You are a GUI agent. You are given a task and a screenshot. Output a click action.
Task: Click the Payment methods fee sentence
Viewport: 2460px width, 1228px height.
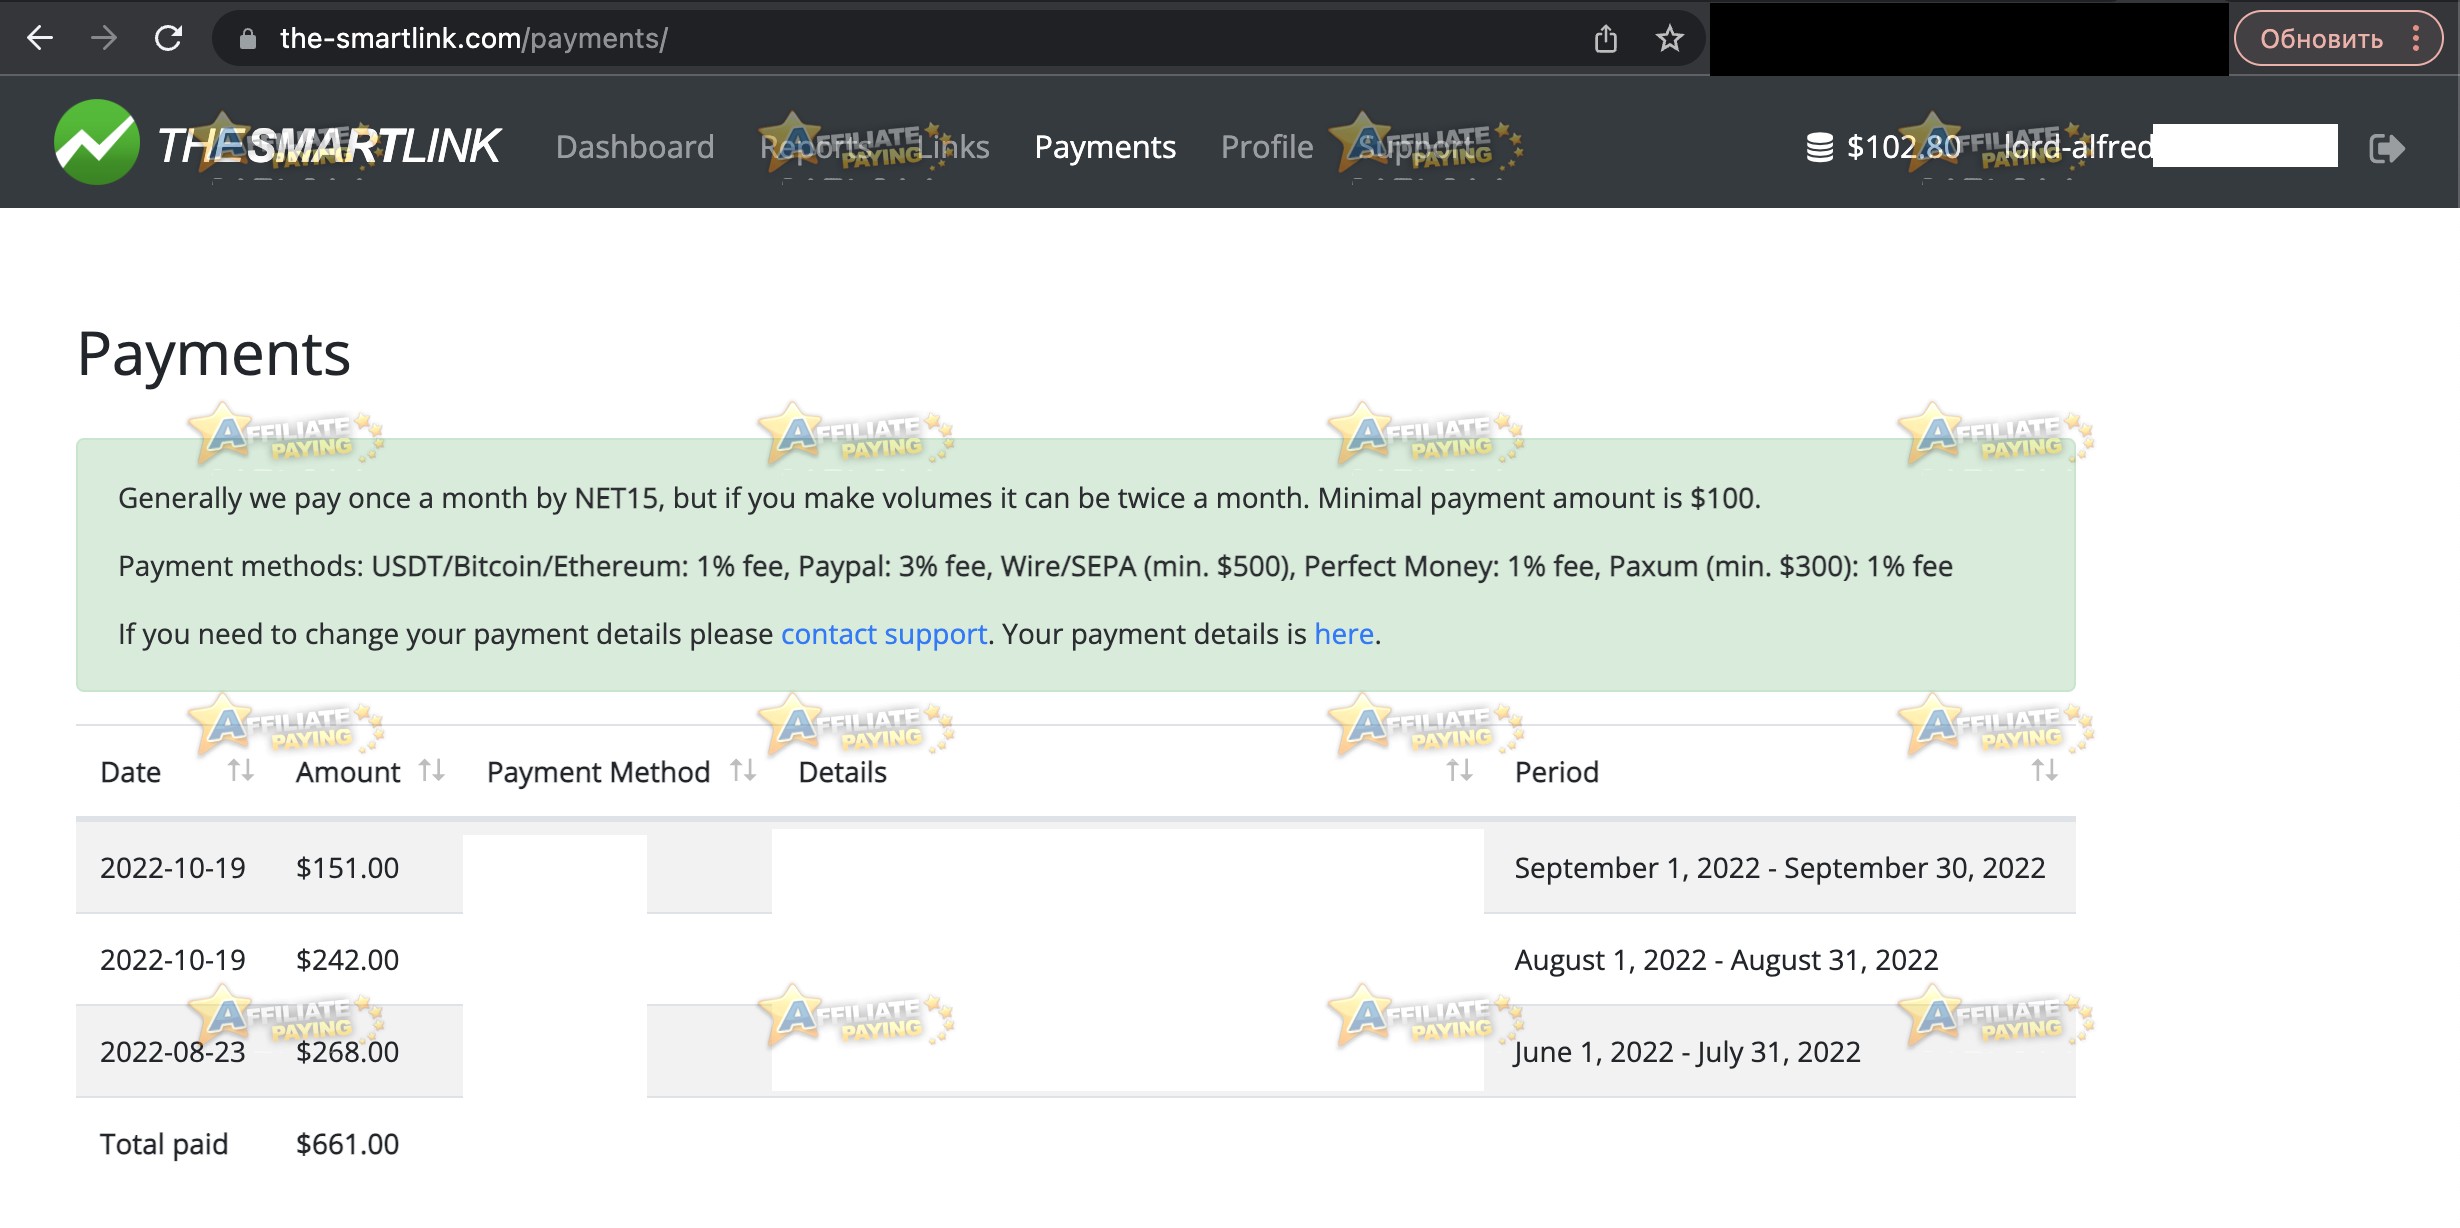1035,566
